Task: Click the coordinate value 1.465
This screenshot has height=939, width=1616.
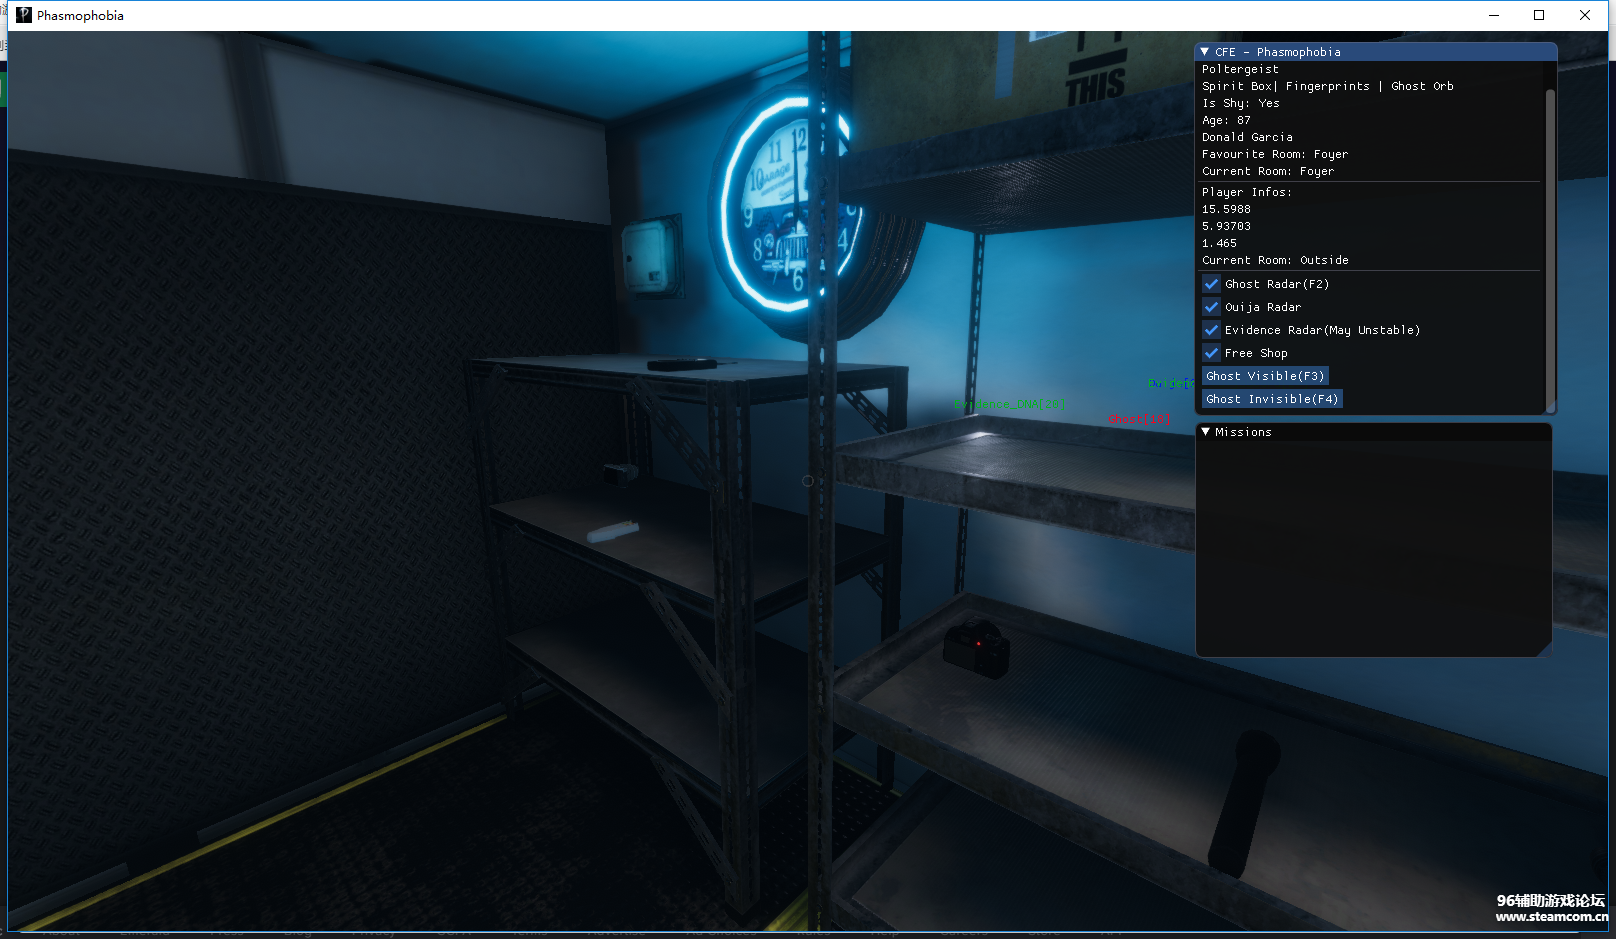Action: click(1219, 243)
